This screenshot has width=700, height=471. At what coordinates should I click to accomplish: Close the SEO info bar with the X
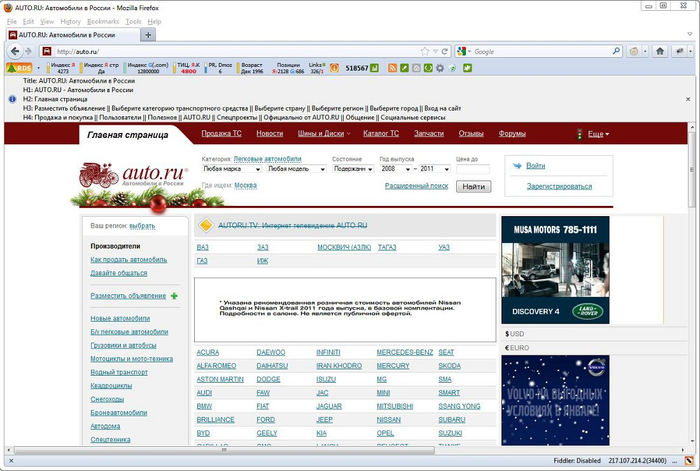pyautogui.click(x=688, y=99)
